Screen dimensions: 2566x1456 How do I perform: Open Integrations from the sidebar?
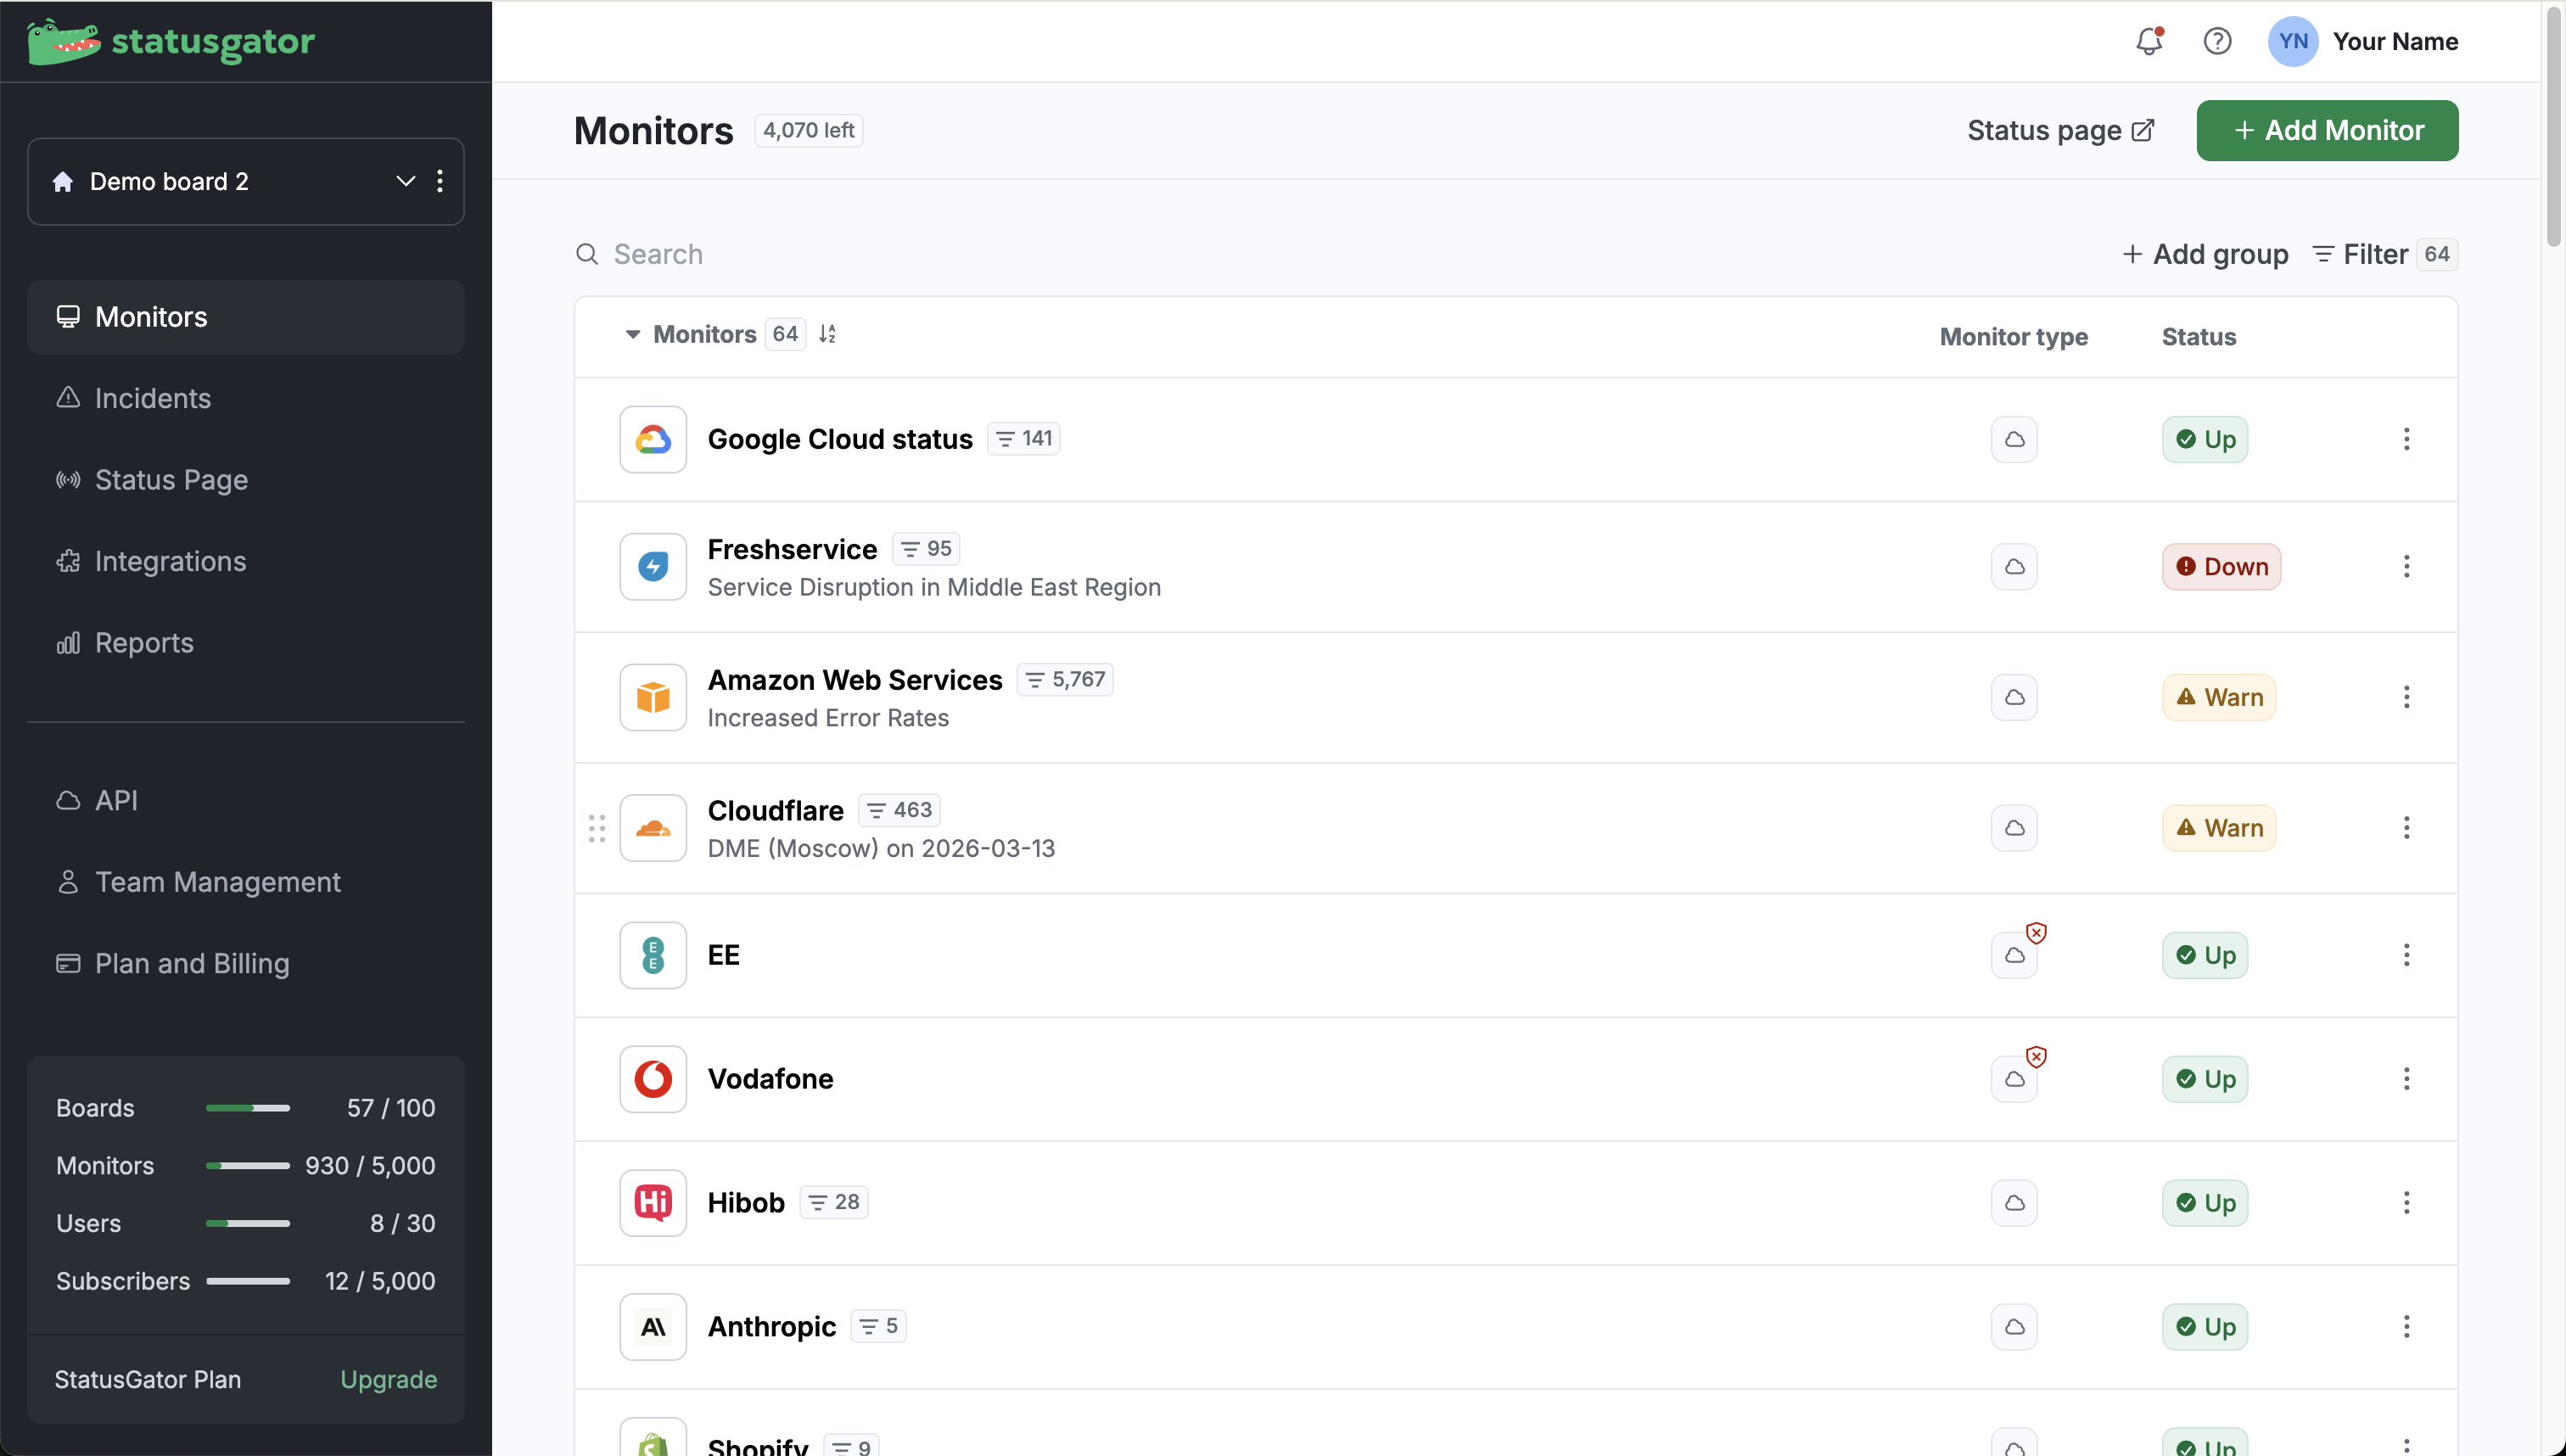pos(170,561)
